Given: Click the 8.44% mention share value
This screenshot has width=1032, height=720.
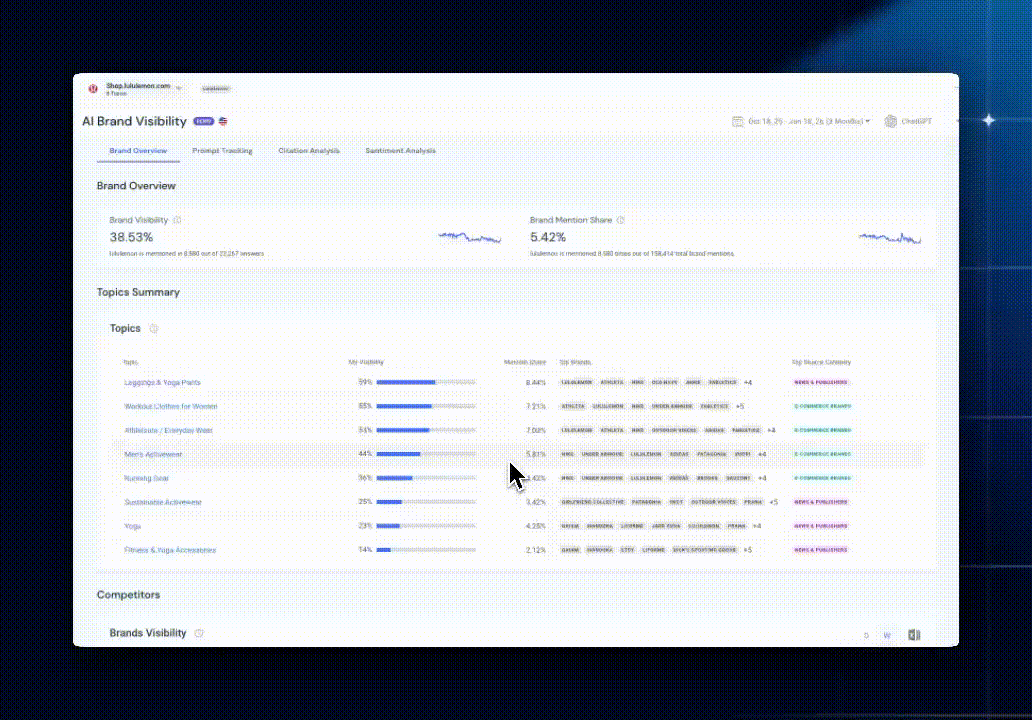Looking at the screenshot, I should click(x=536, y=382).
